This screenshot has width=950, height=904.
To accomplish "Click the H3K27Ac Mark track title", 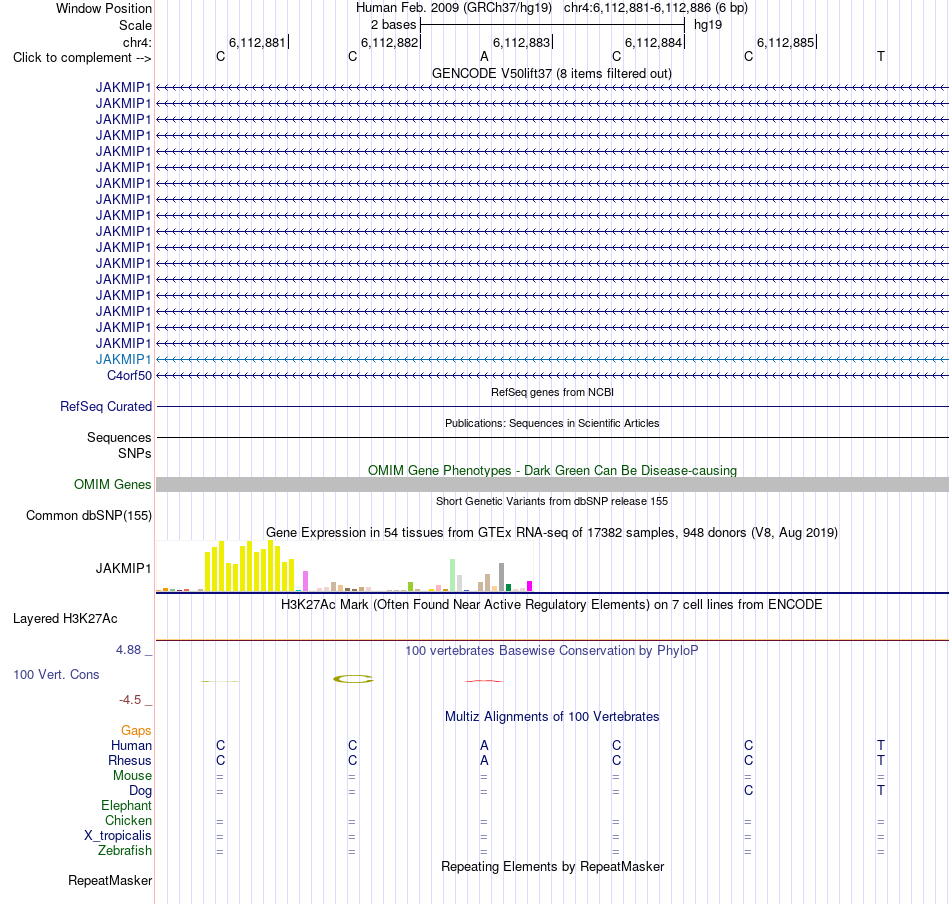I will (551, 605).
